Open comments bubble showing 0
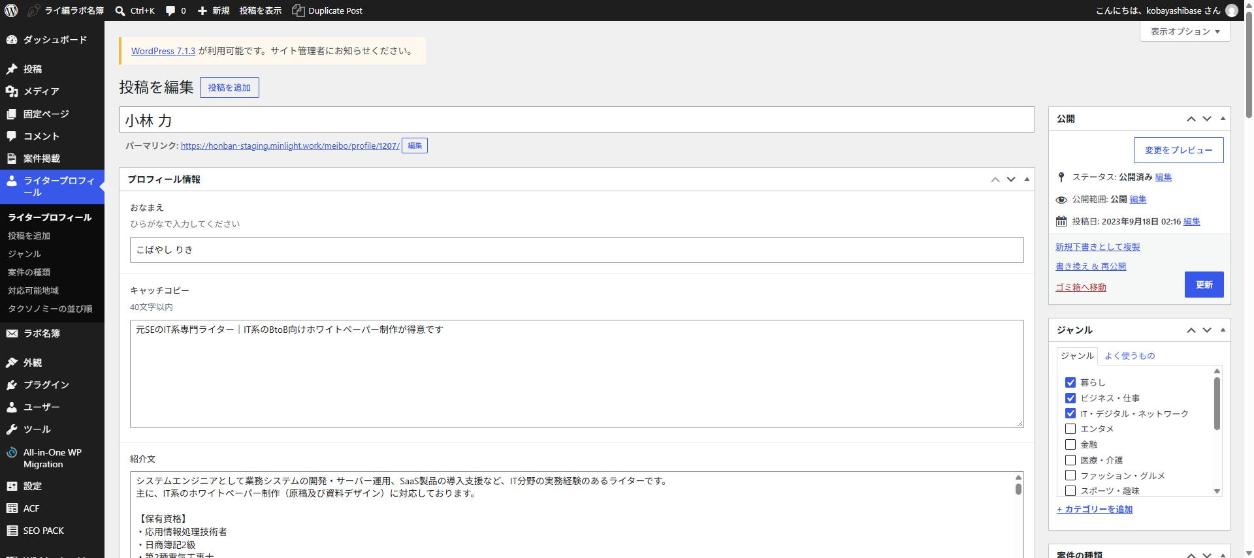Image resolution: width=1254 pixels, height=558 pixels. click(175, 10)
